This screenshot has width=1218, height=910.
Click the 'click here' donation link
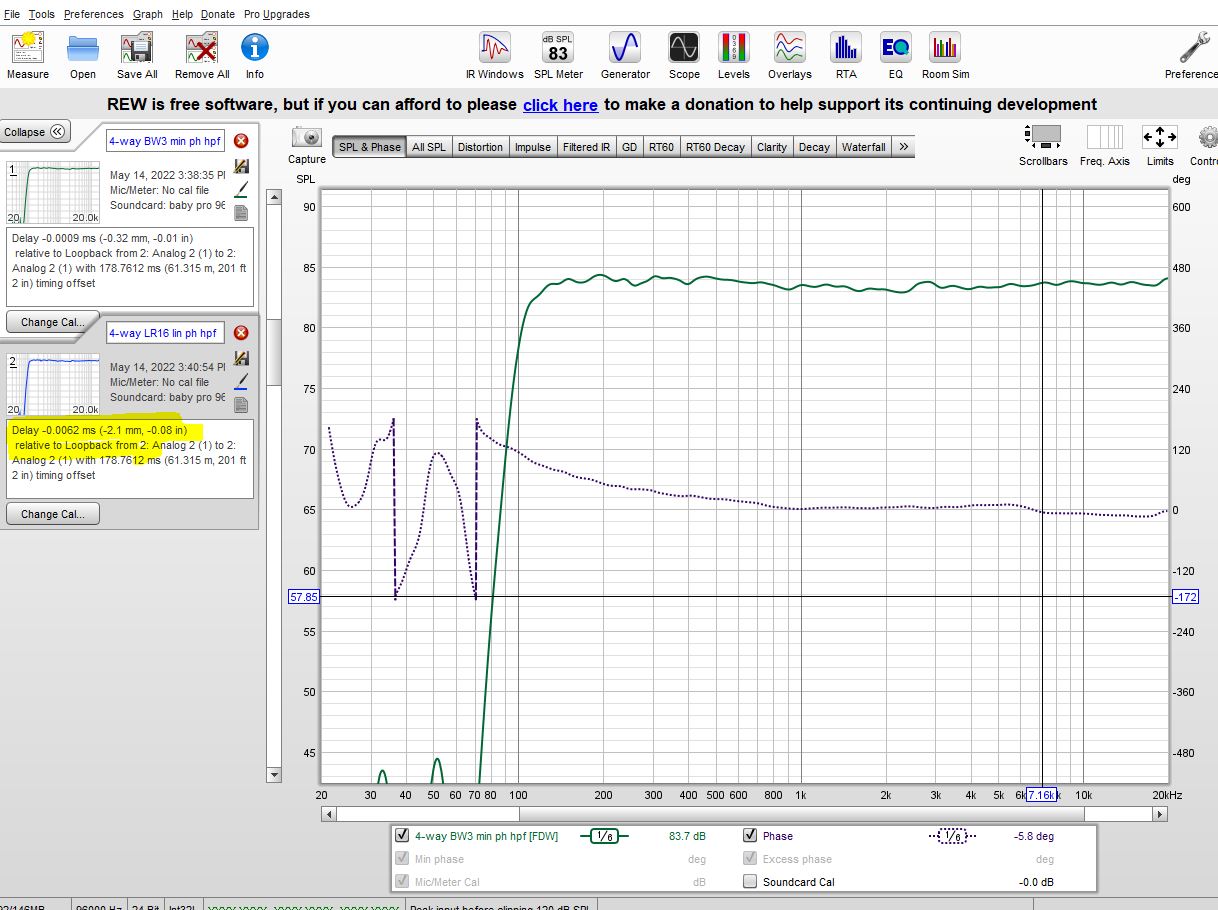pyautogui.click(x=560, y=105)
